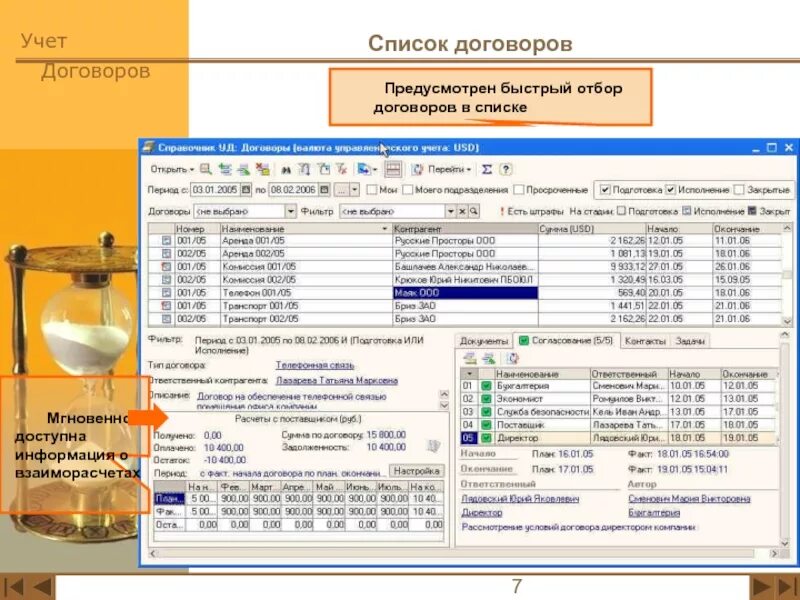
Task: Enable the Просроченные checkbox
Action: click(519, 190)
